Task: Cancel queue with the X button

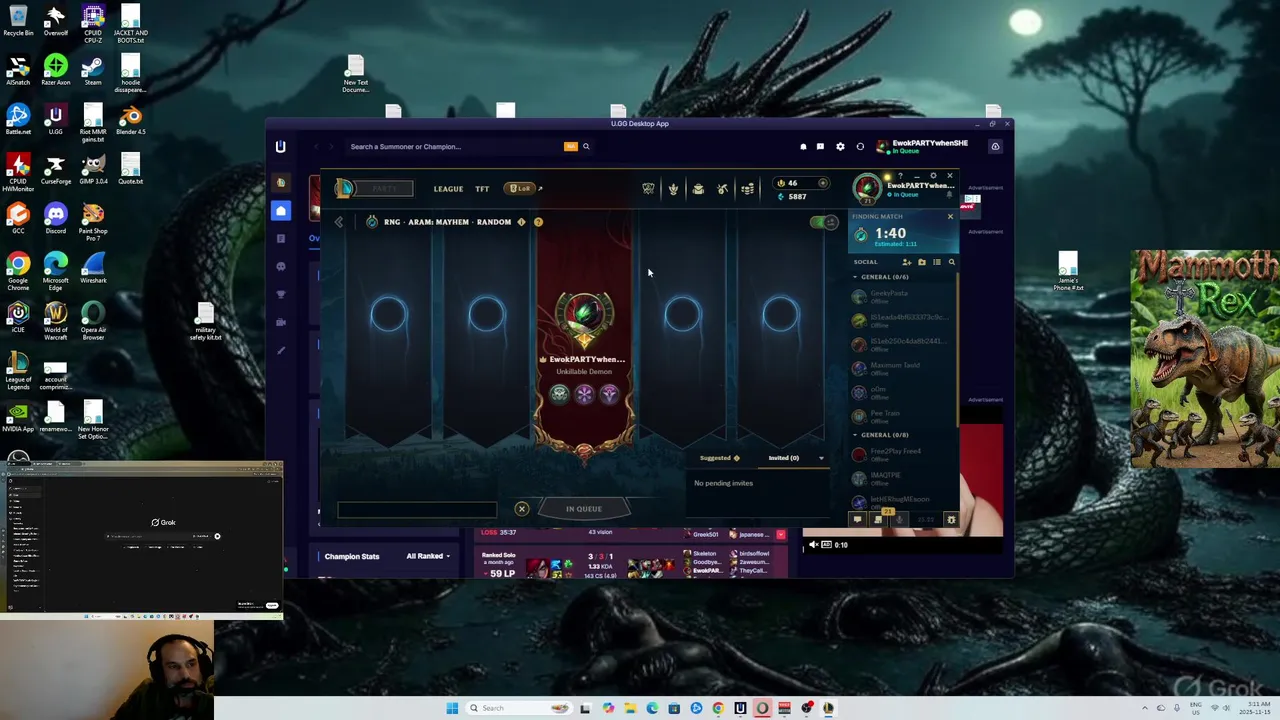Action: pos(521,509)
